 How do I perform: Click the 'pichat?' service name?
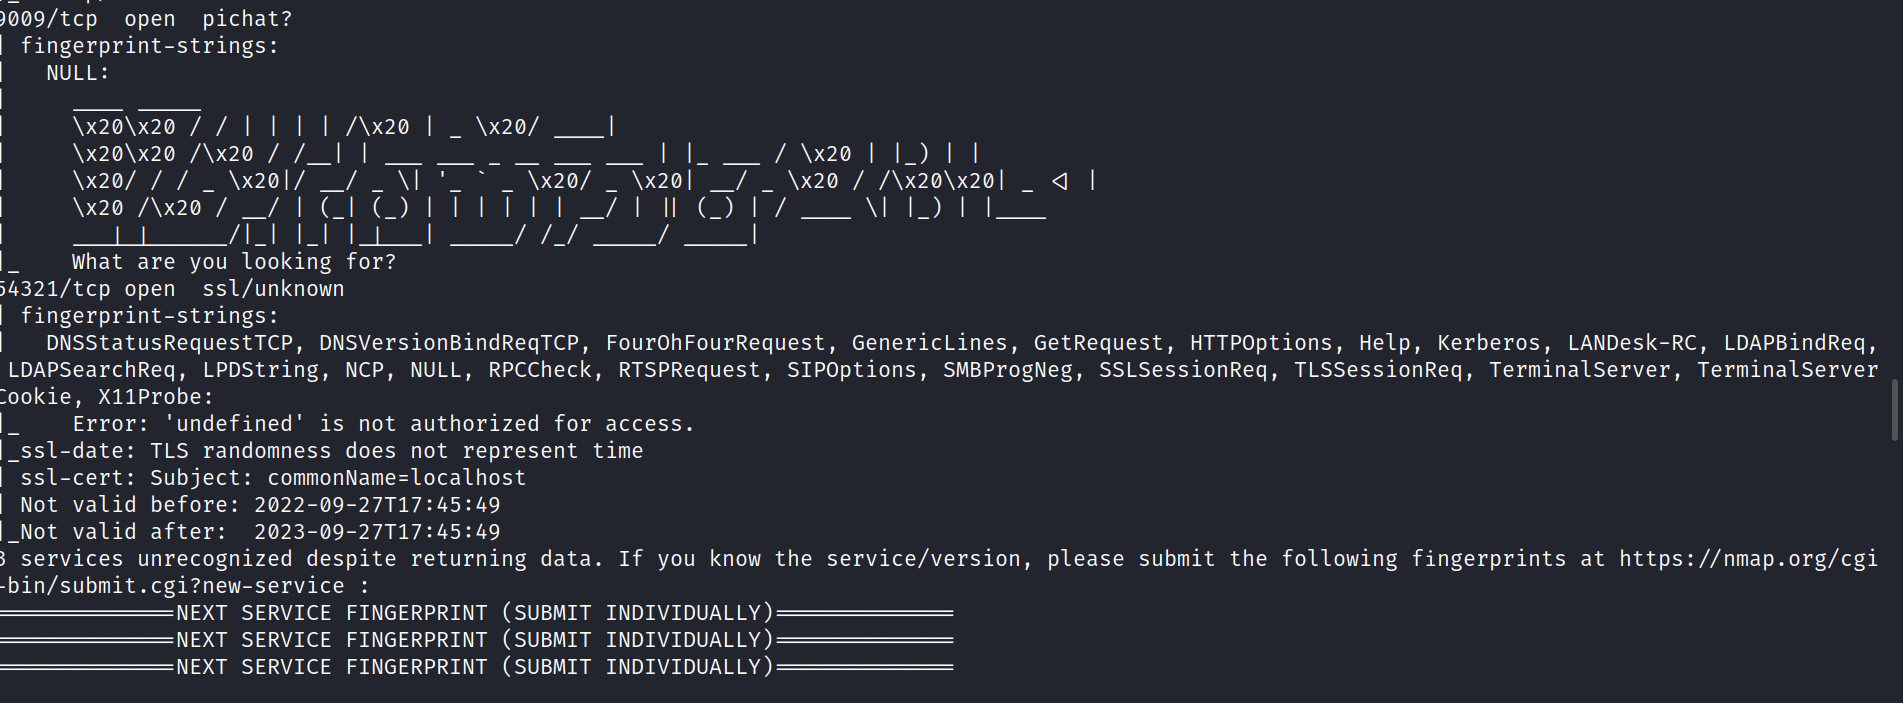(x=247, y=19)
